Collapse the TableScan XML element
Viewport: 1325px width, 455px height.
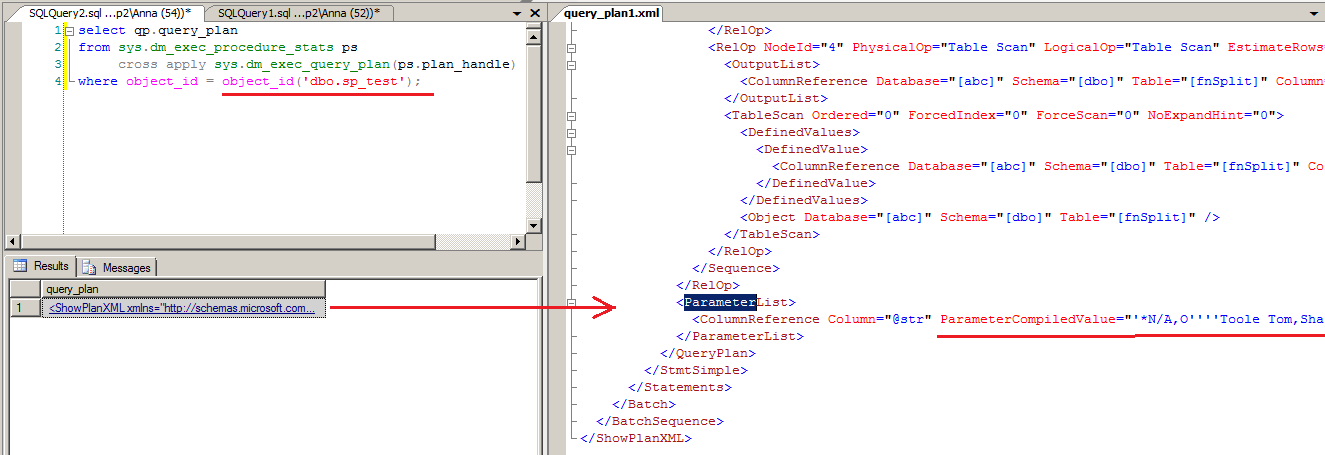(x=572, y=115)
